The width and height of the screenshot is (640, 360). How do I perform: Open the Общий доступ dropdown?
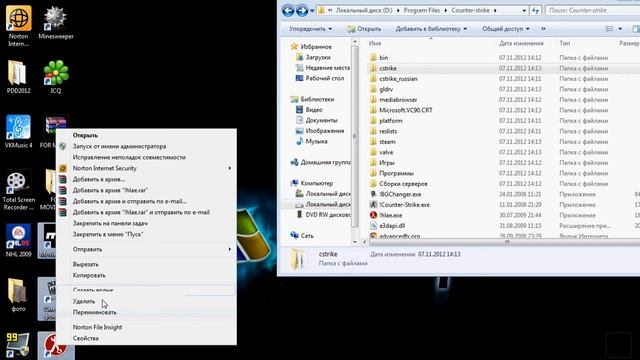click(506, 29)
